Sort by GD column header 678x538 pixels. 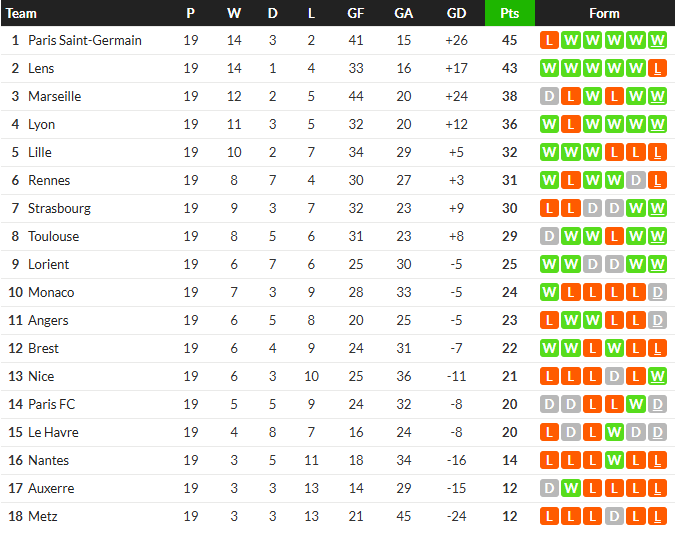[x=456, y=13]
